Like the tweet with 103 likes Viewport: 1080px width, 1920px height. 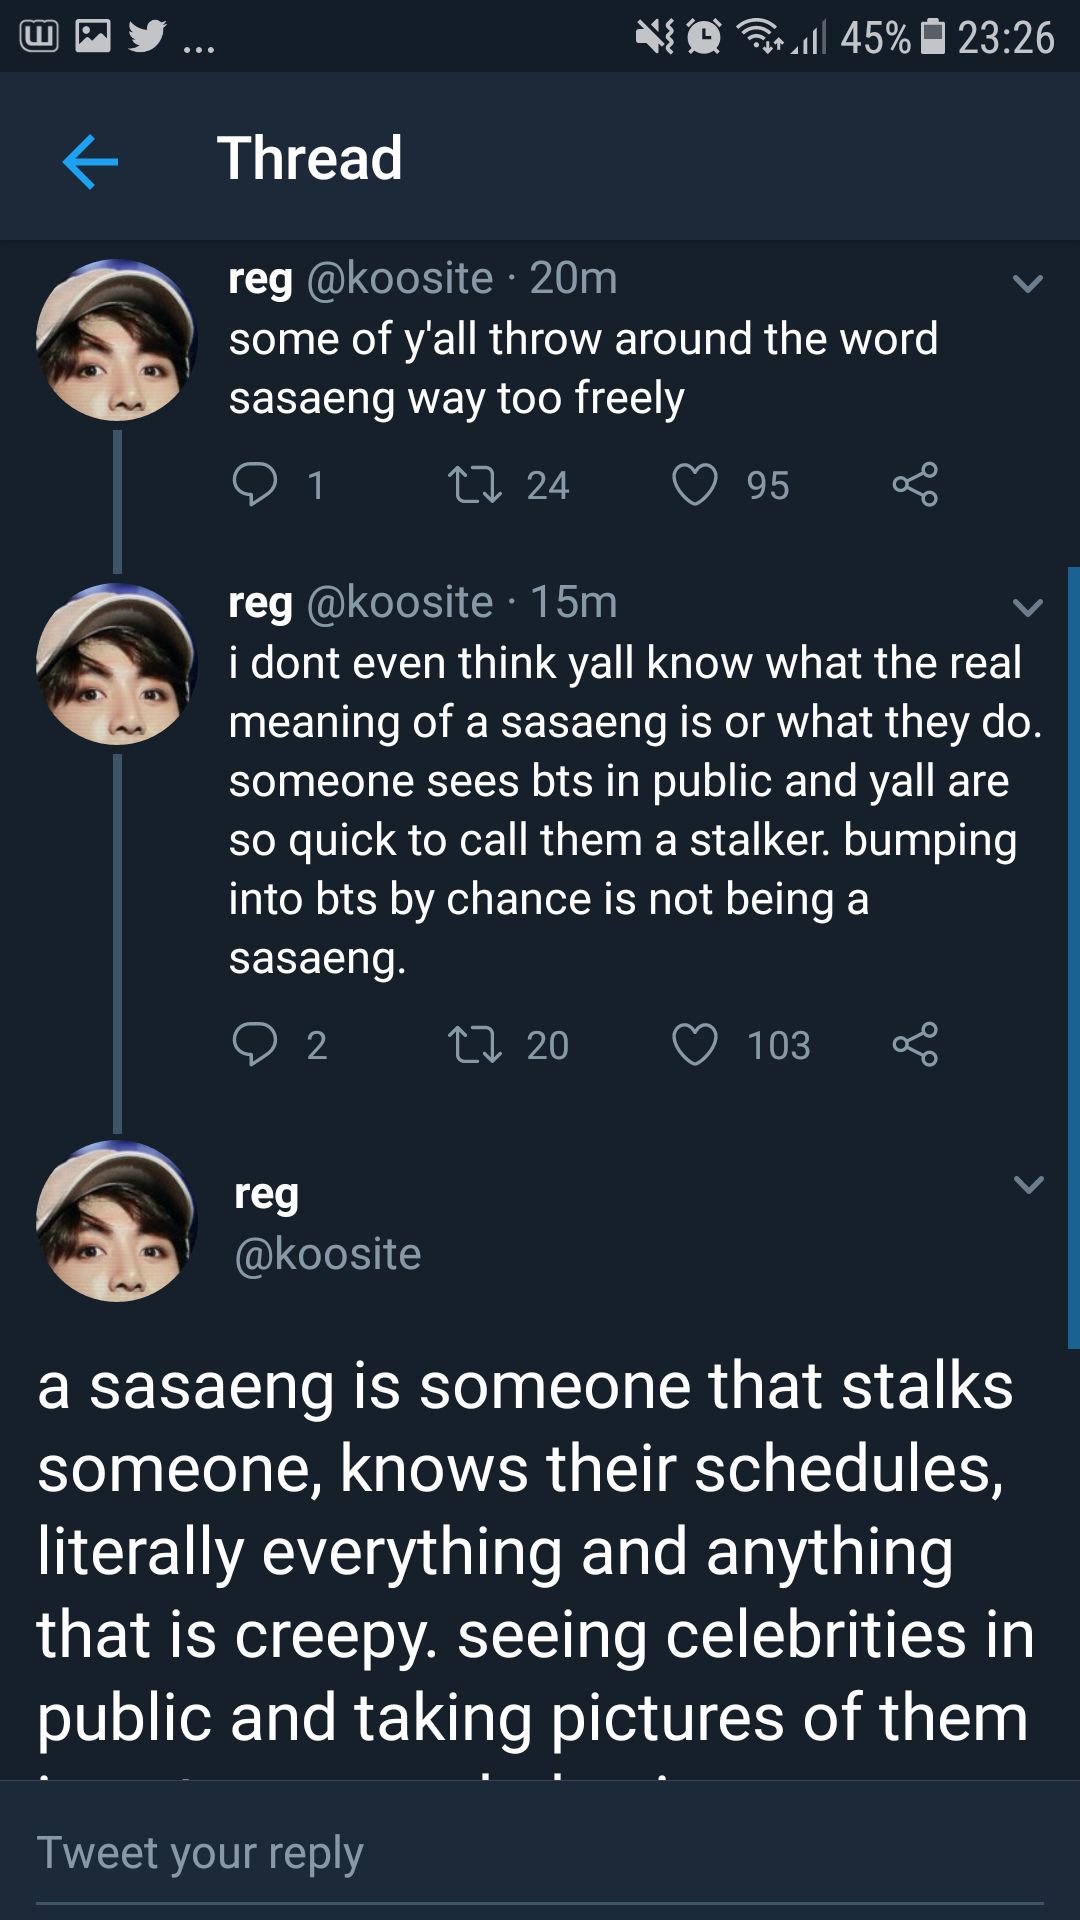pyautogui.click(x=694, y=1045)
